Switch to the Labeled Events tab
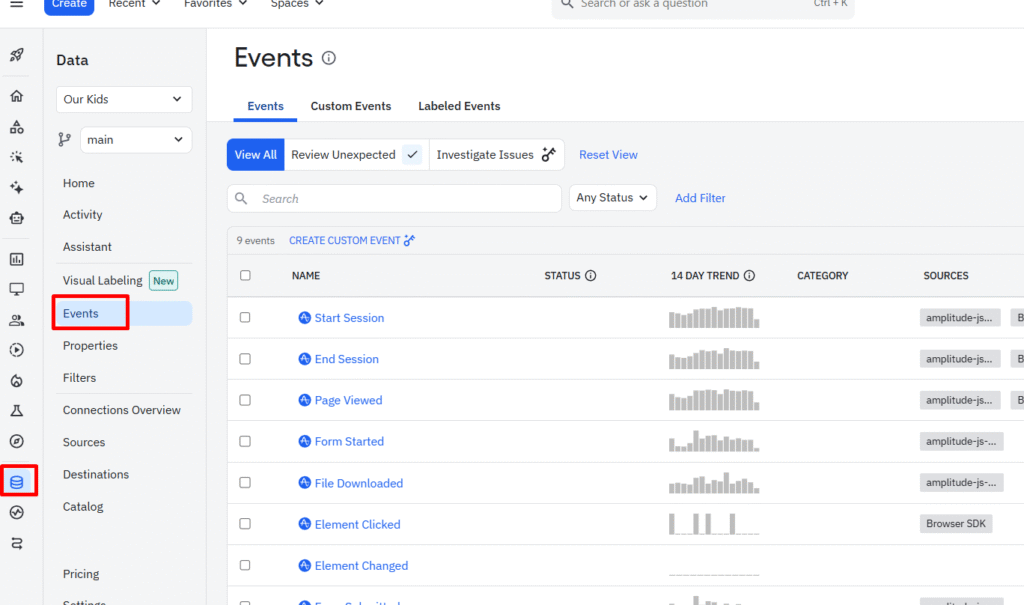 click(x=459, y=106)
